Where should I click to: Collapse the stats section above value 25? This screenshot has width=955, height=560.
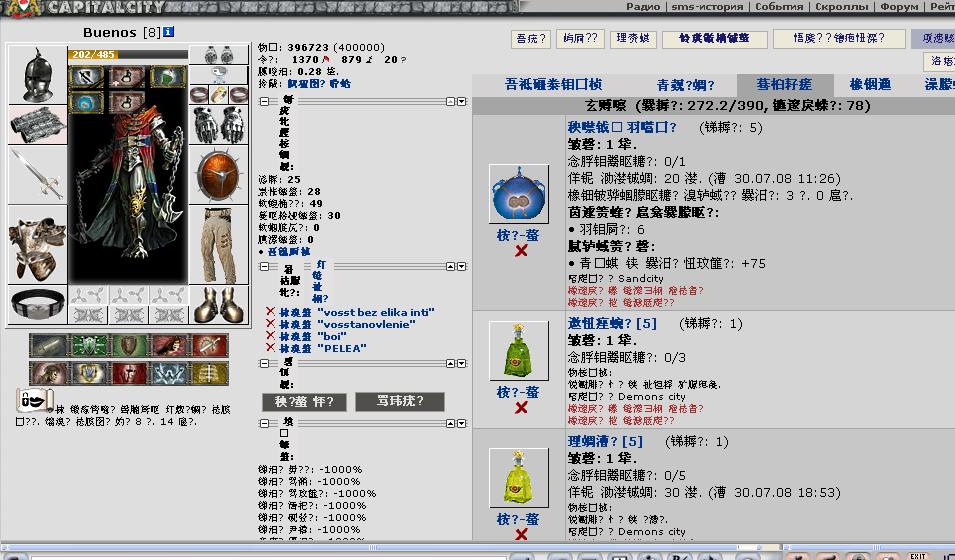pos(264,101)
